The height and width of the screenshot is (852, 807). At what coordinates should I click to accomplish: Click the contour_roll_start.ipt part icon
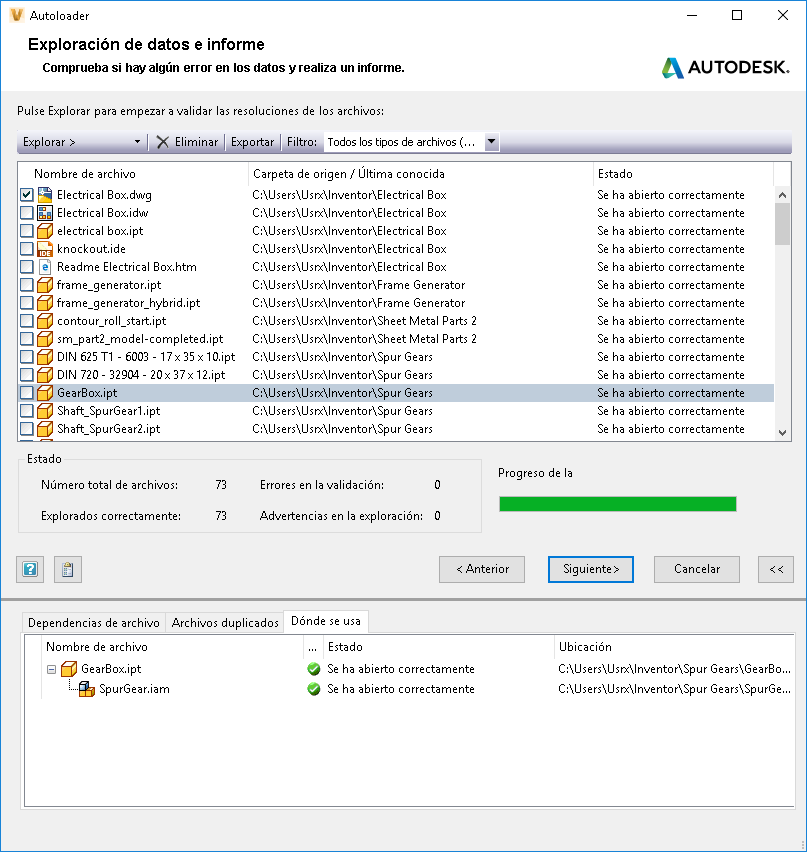45,321
